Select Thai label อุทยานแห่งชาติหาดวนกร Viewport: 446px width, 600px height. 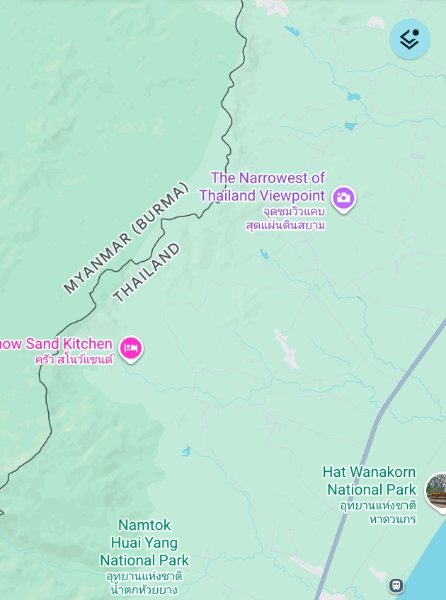pos(378,512)
